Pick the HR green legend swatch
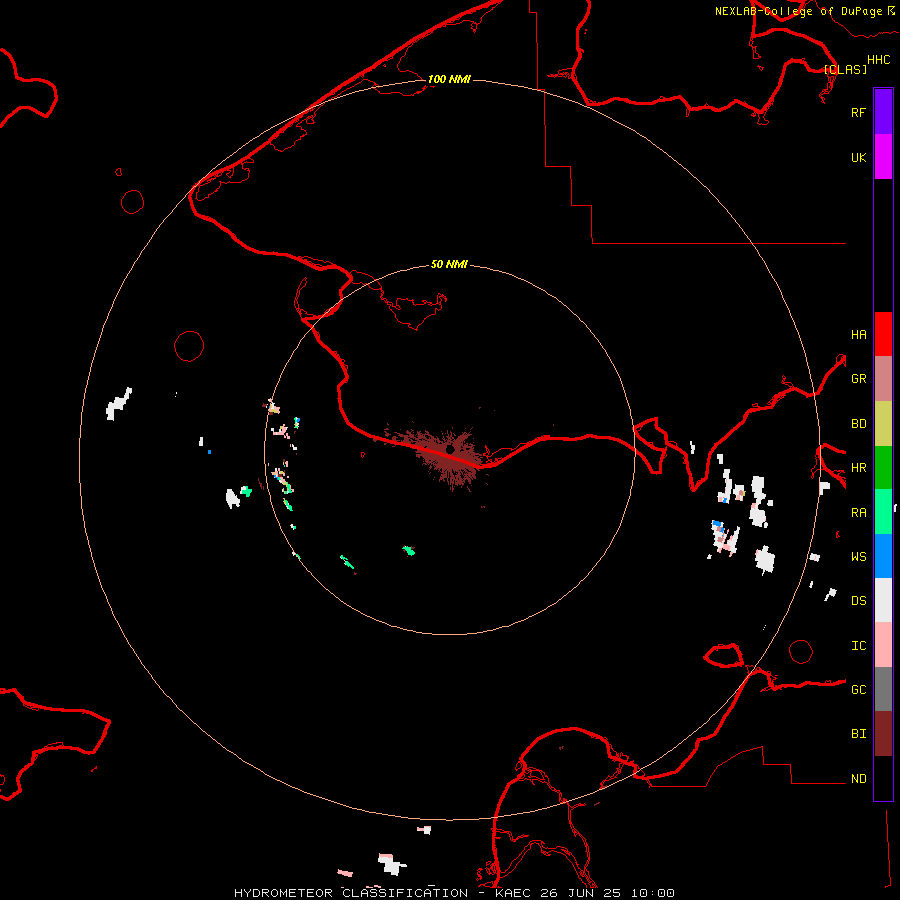This screenshot has width=900, height=900. (883, 468)
